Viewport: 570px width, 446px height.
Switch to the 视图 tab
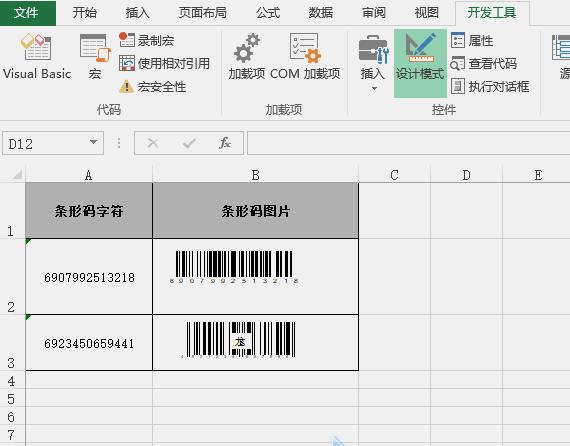[x=426, y=13]
